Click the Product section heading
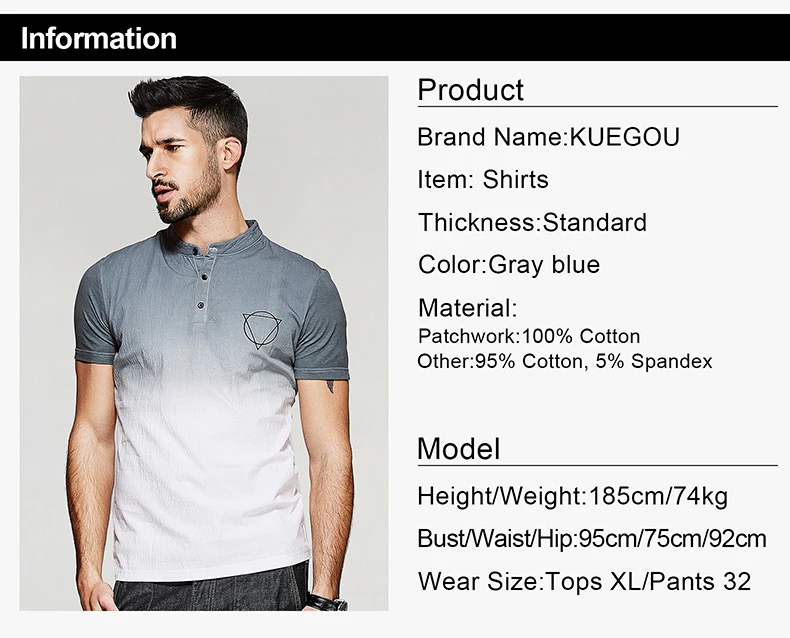This screenshot has width=790, height=638. tap(471, 90)
